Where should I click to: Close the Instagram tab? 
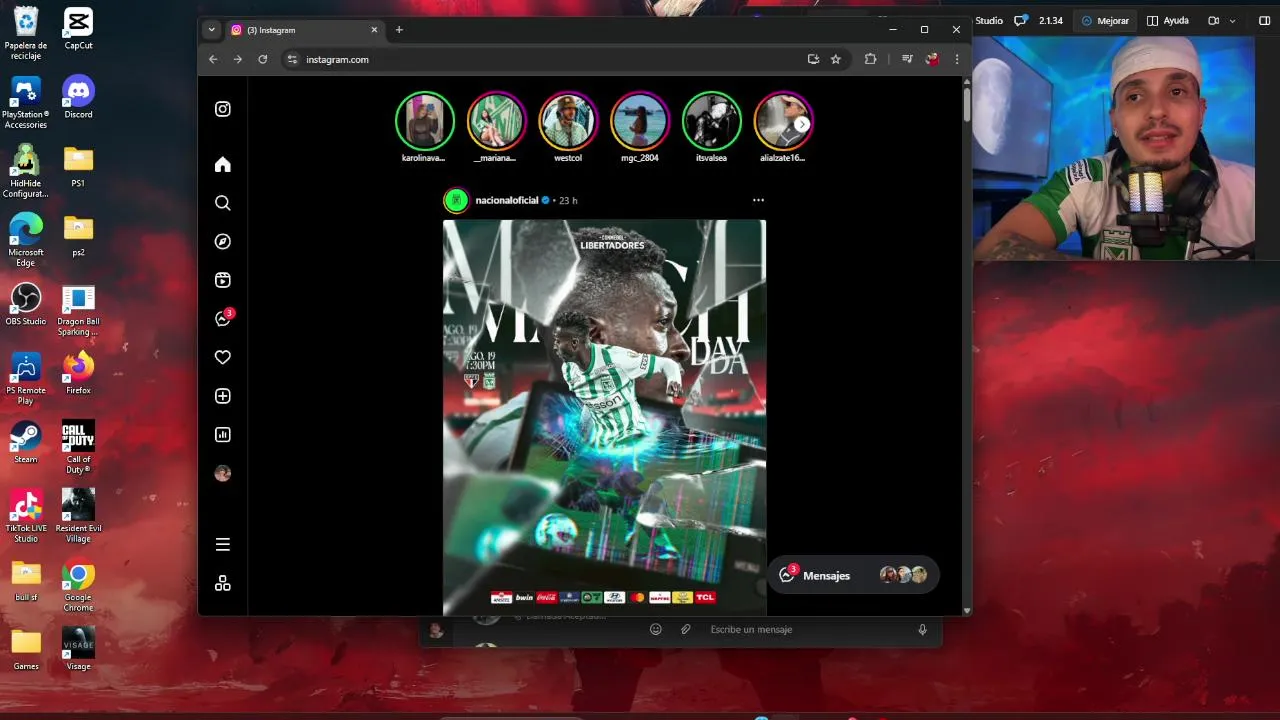tap(375, 30)
